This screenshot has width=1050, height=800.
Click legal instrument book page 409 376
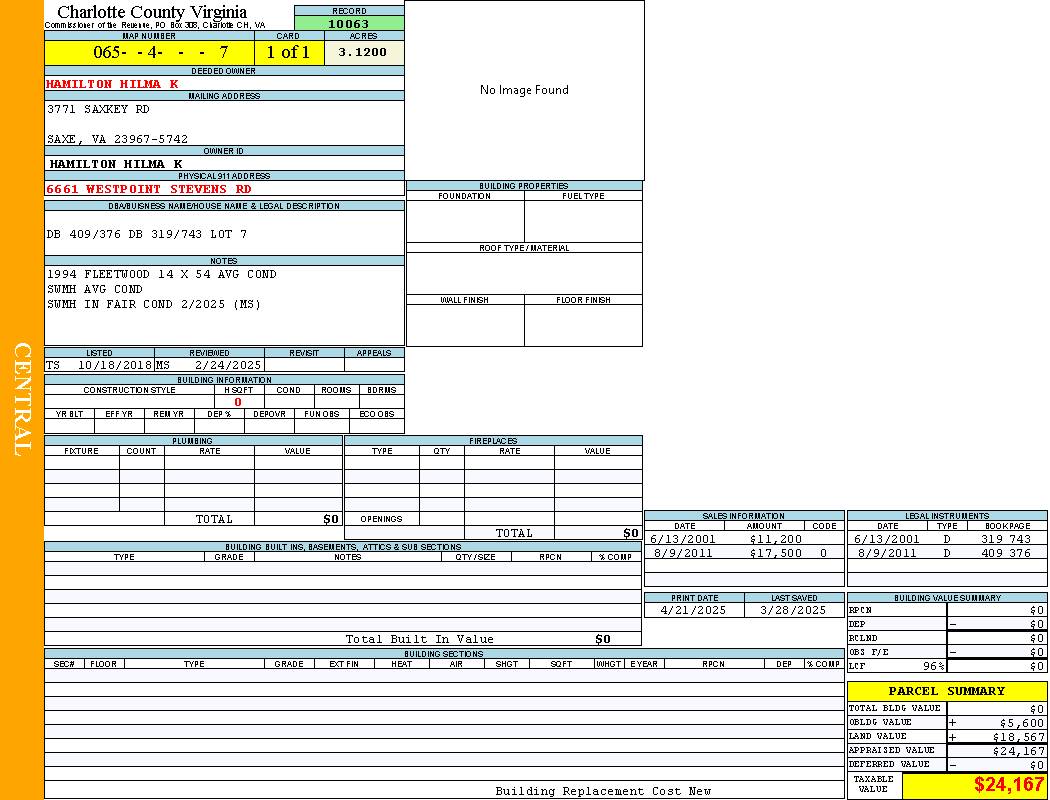click(1005, 553)
